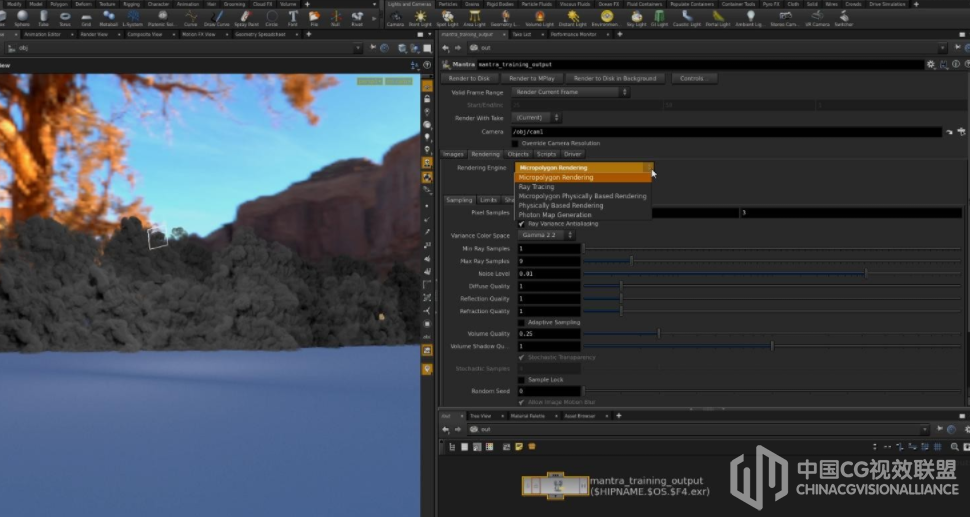This screenshot has width=970, height=517.
Task: Select the Spray Paint shelf tool
Action: point(245,18)
